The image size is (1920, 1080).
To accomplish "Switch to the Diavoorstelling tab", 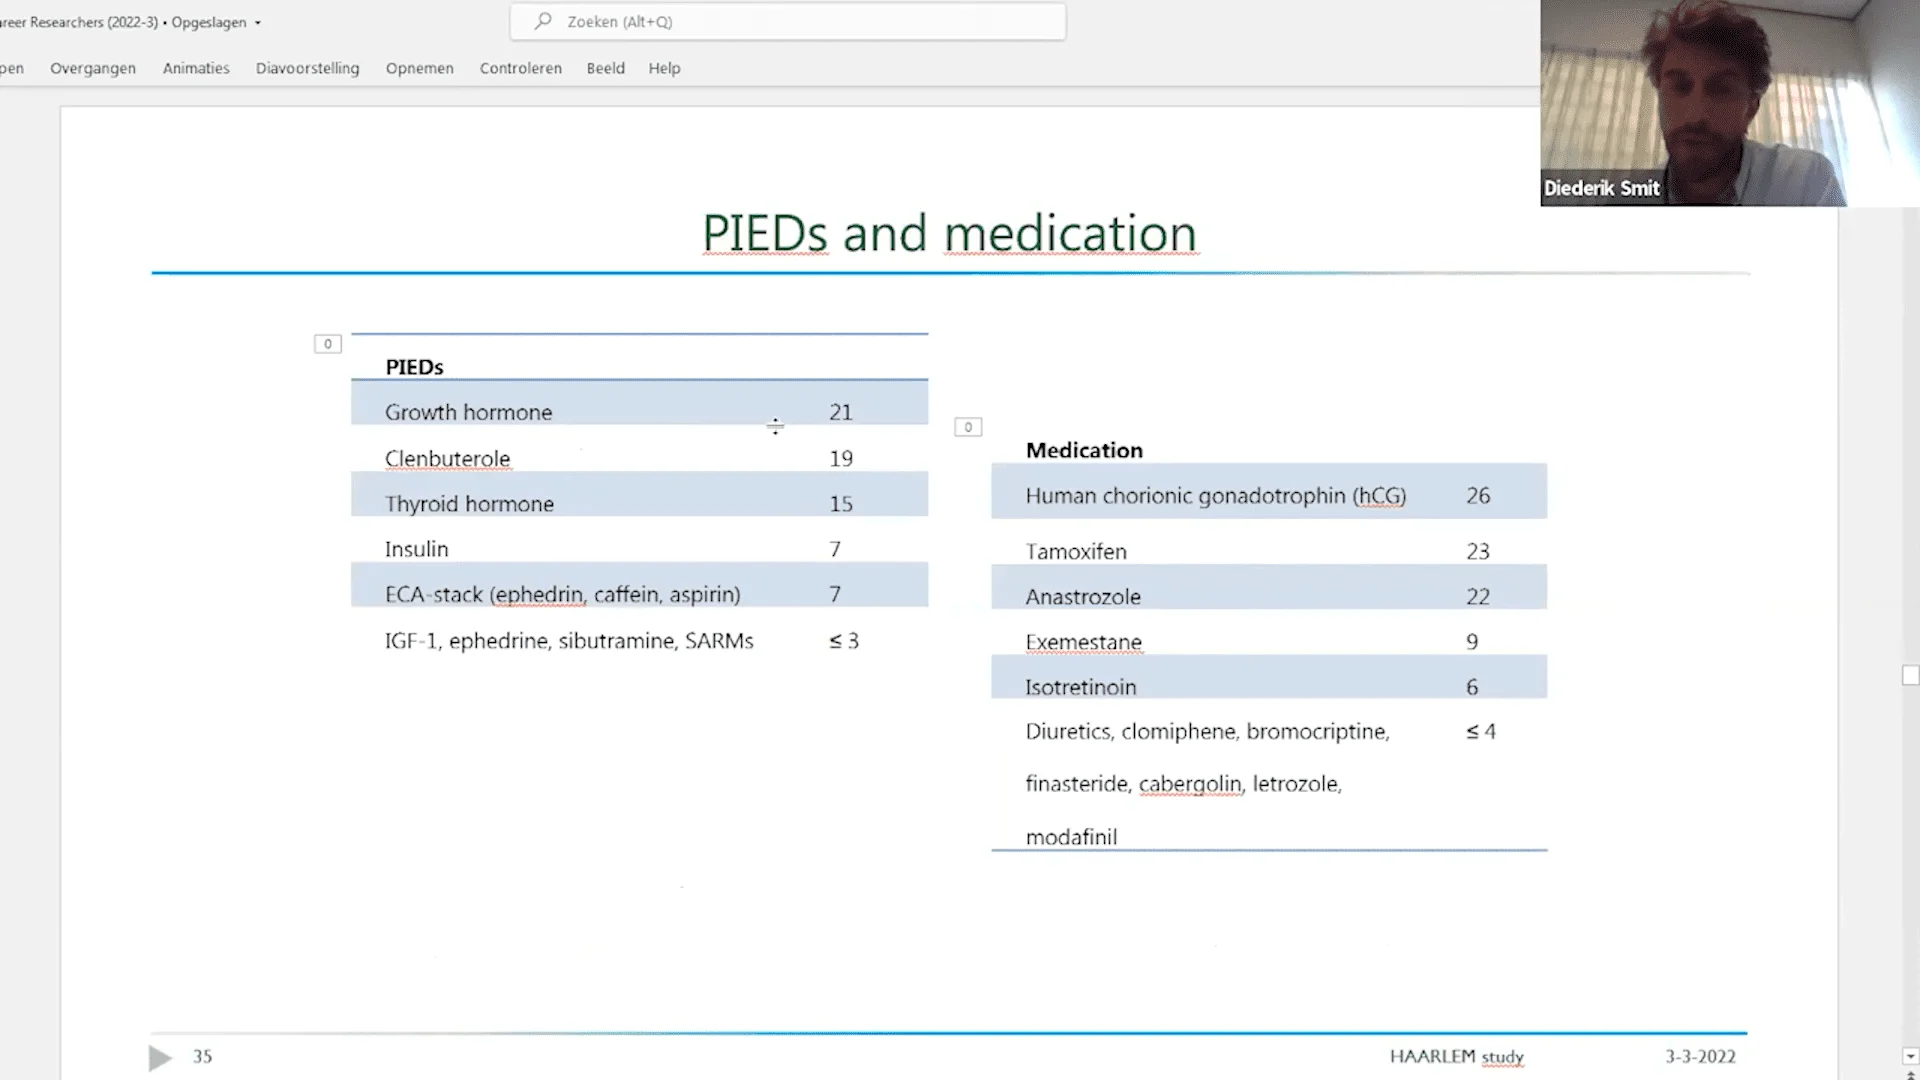I will pyautogui.click(x=307, y=68).
